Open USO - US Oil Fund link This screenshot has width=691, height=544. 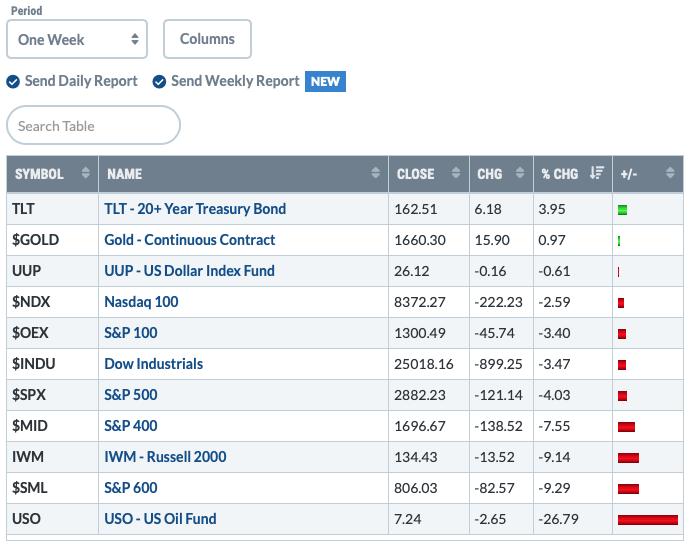pyautogui.click(x=160, y=519)
